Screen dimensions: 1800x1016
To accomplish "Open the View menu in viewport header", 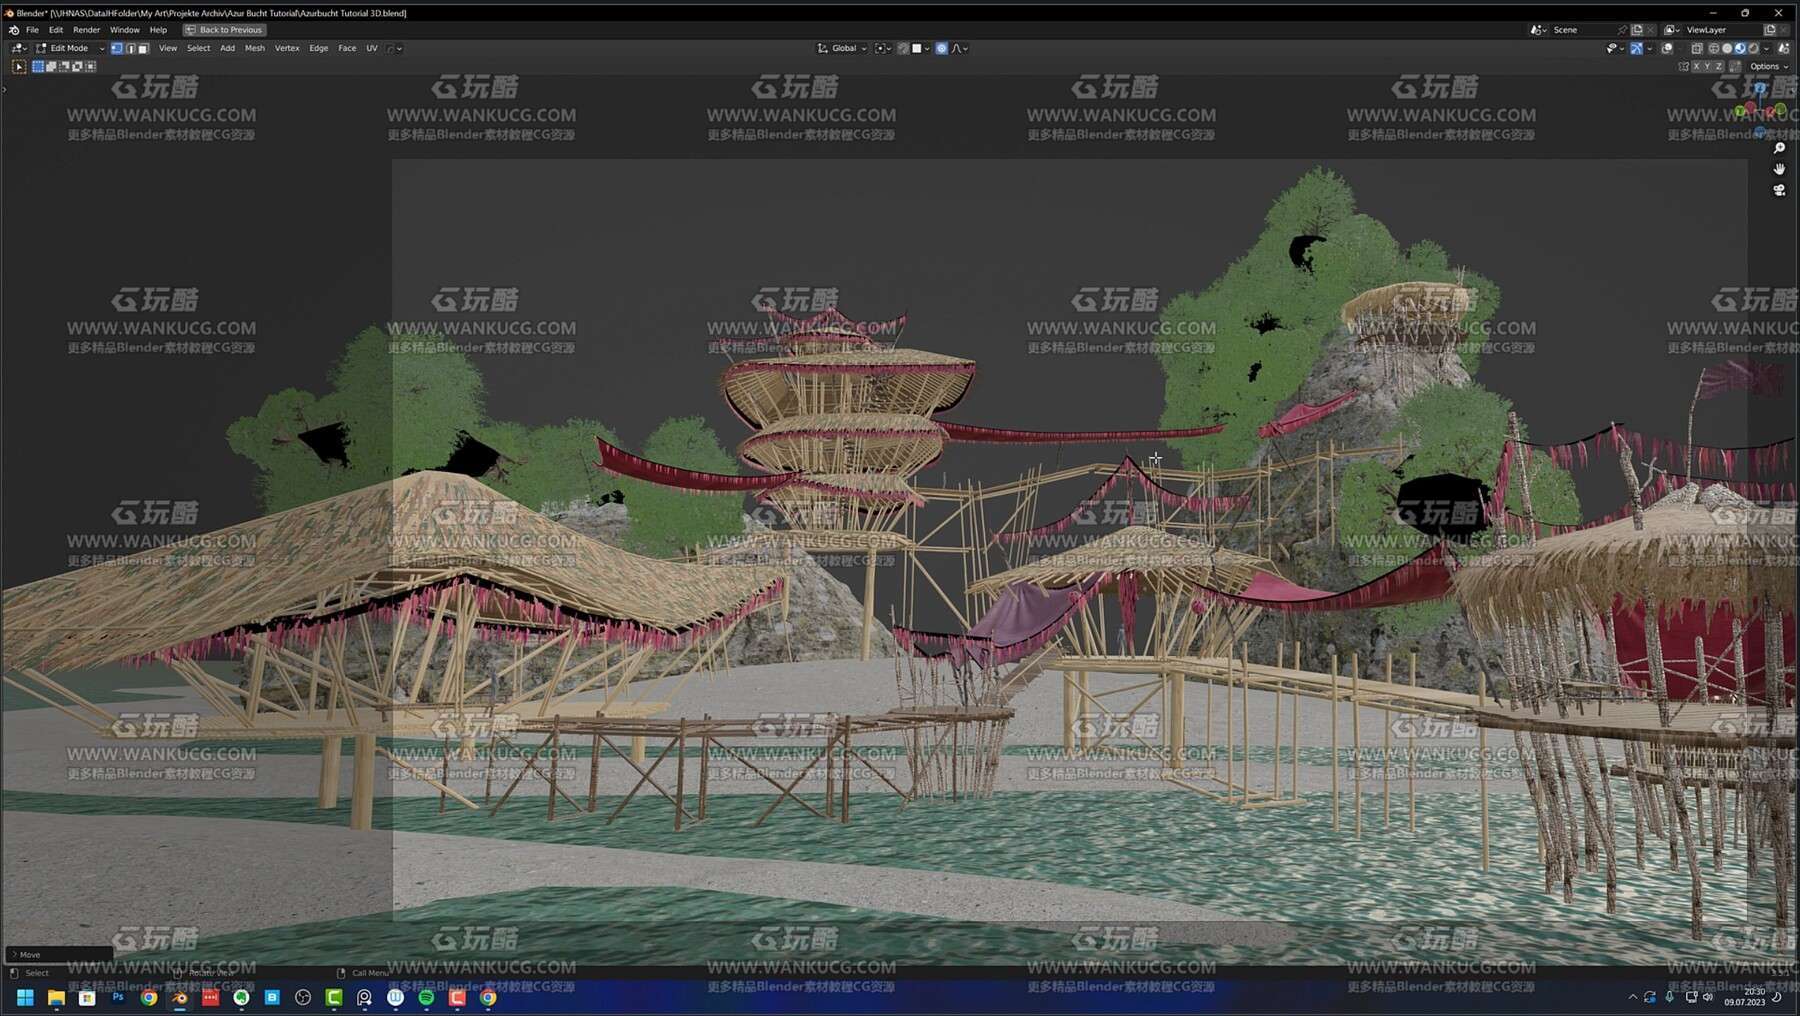I will 168,48.
